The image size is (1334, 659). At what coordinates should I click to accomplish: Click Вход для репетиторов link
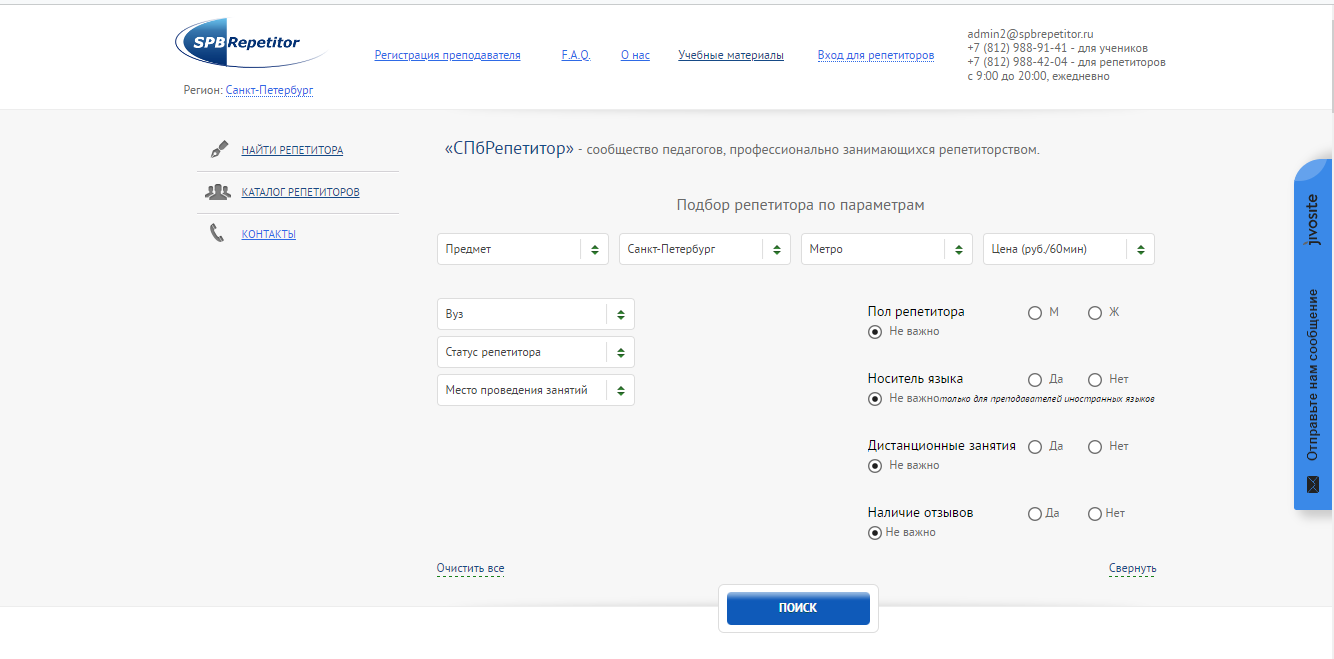pos(876,55)
